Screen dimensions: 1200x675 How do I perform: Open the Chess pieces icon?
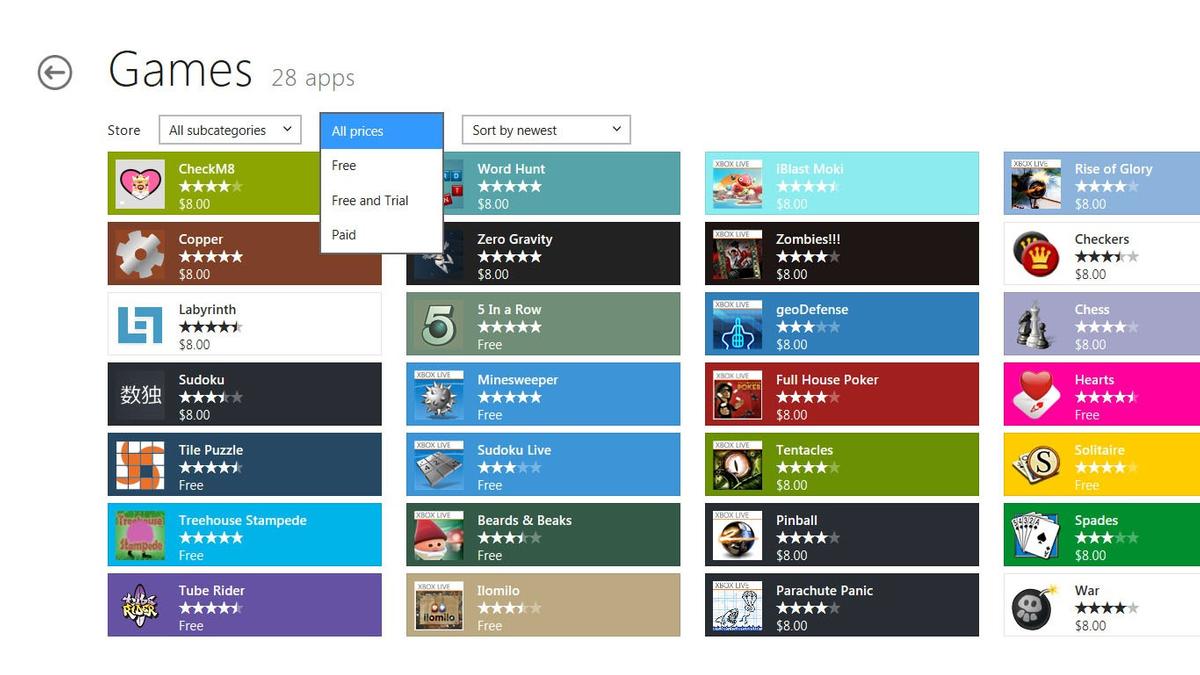[1036, 324]
